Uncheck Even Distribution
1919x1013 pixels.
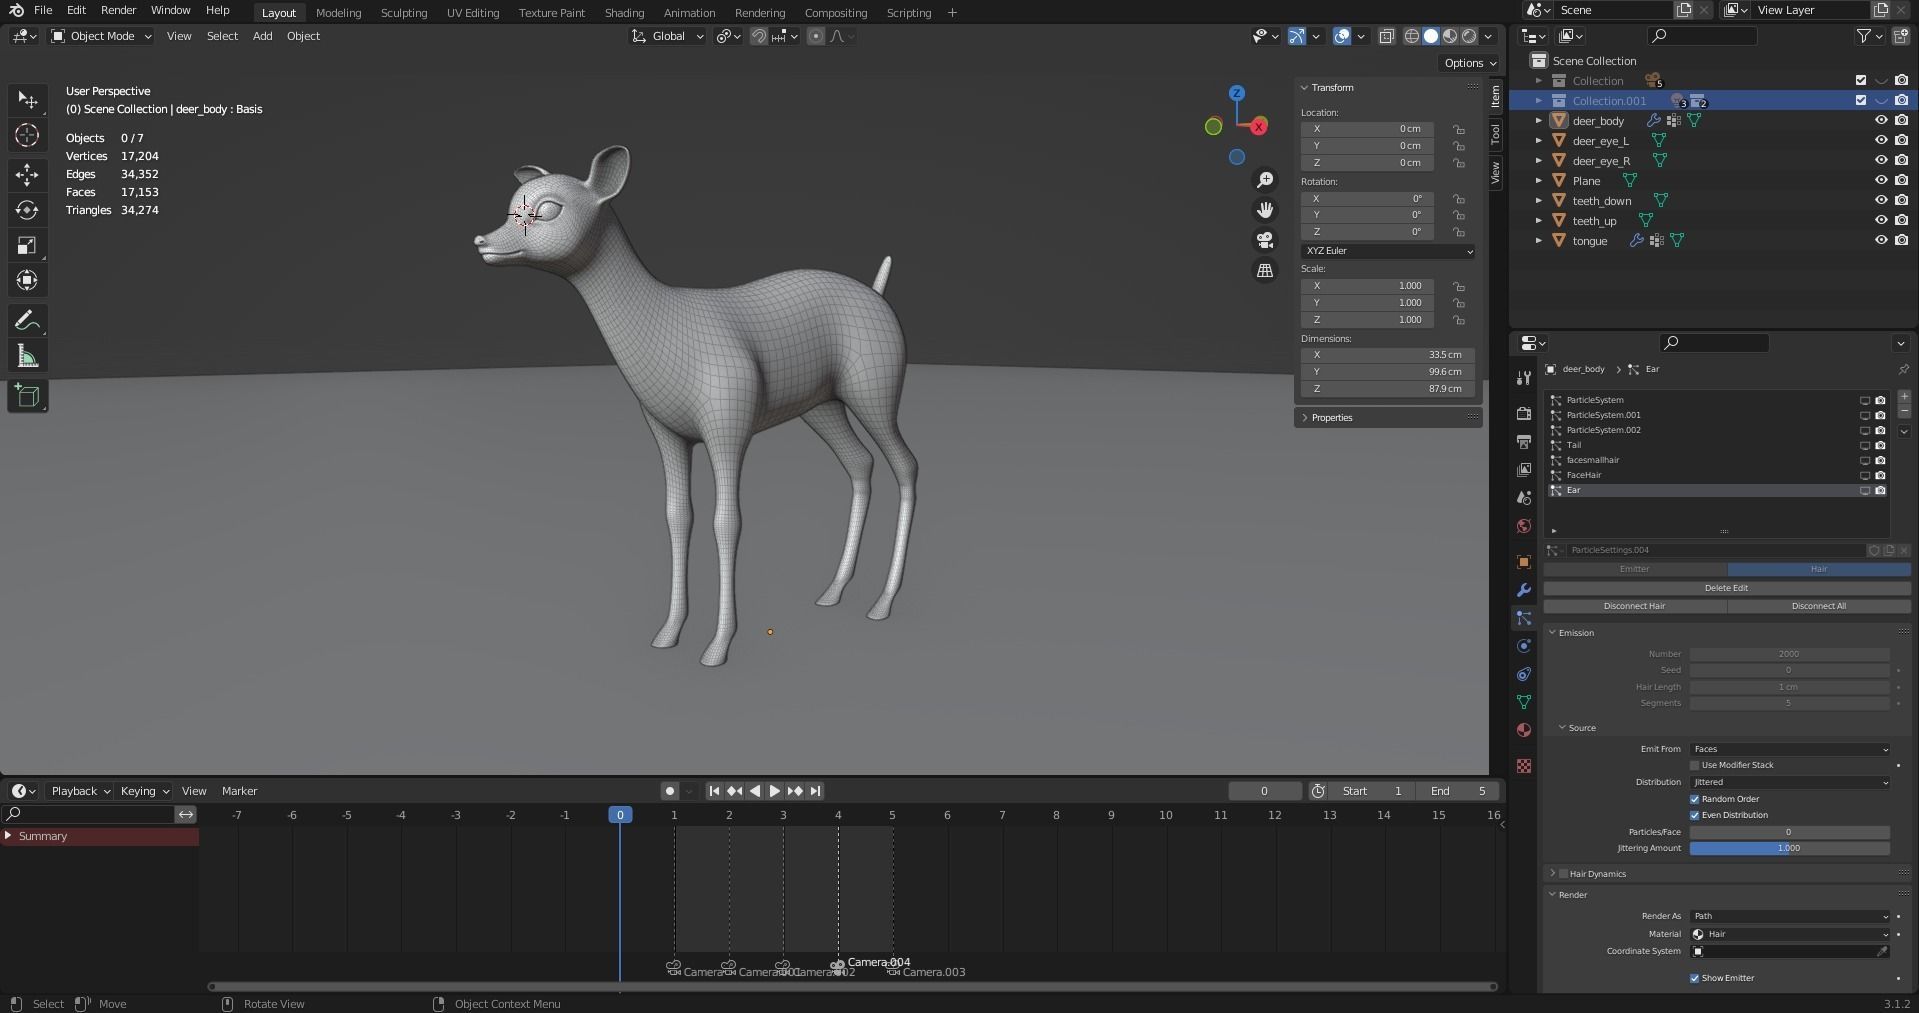pyautogui.click(x=1695, y=815)
